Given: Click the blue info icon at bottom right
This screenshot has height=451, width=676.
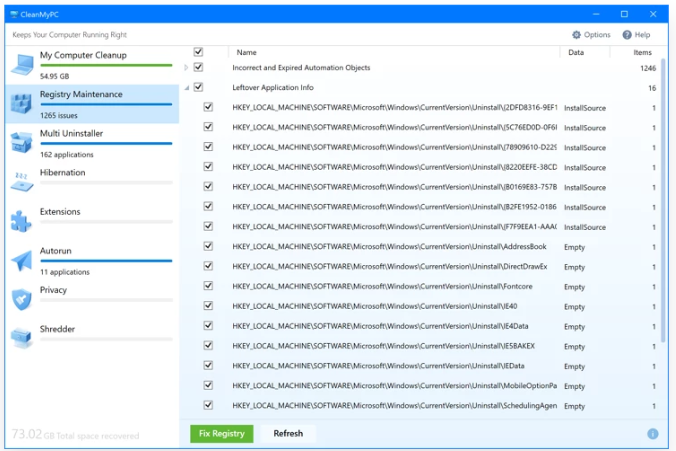Looking at the screenshot, I should [653, 434].
